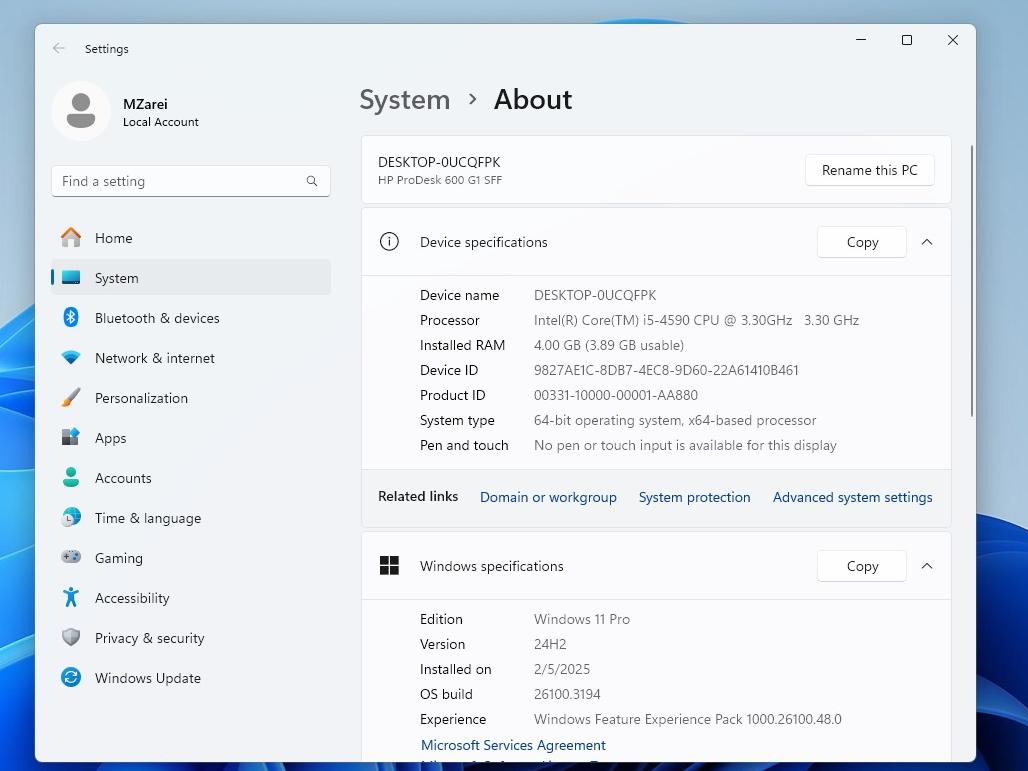The height and width of the screenshot is (771, 1028).
Task: Open the Gaming controller icon
Action: coord(71,558)
